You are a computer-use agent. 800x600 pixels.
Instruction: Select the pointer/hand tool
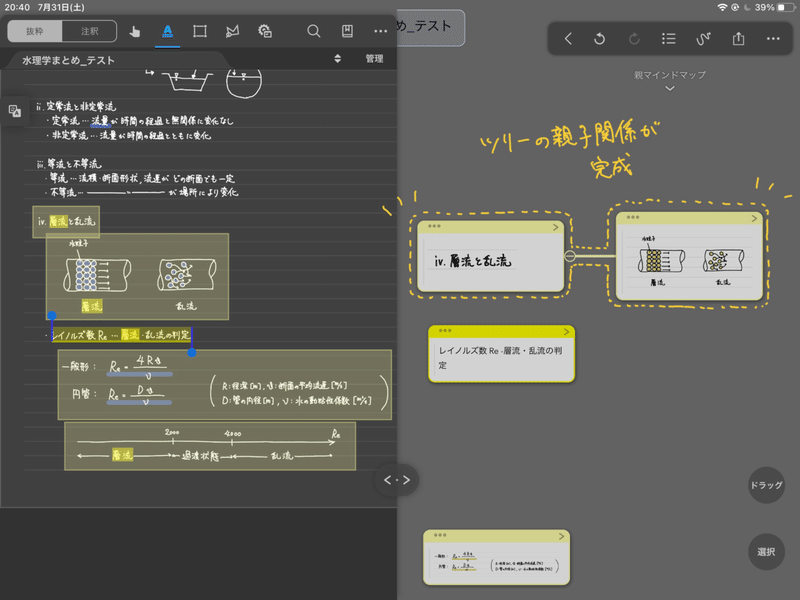click(135, 32)
